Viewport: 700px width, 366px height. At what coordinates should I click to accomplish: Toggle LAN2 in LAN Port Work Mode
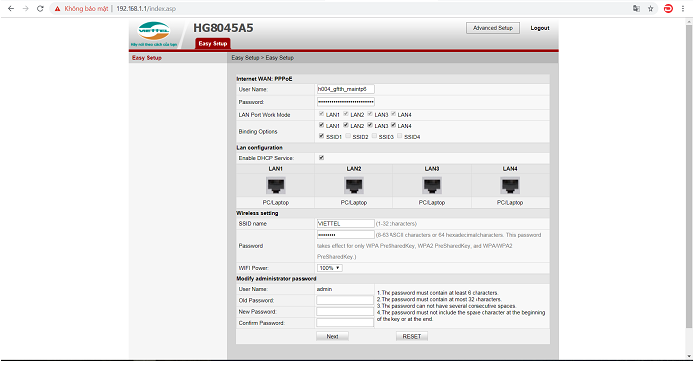[346, 114]
